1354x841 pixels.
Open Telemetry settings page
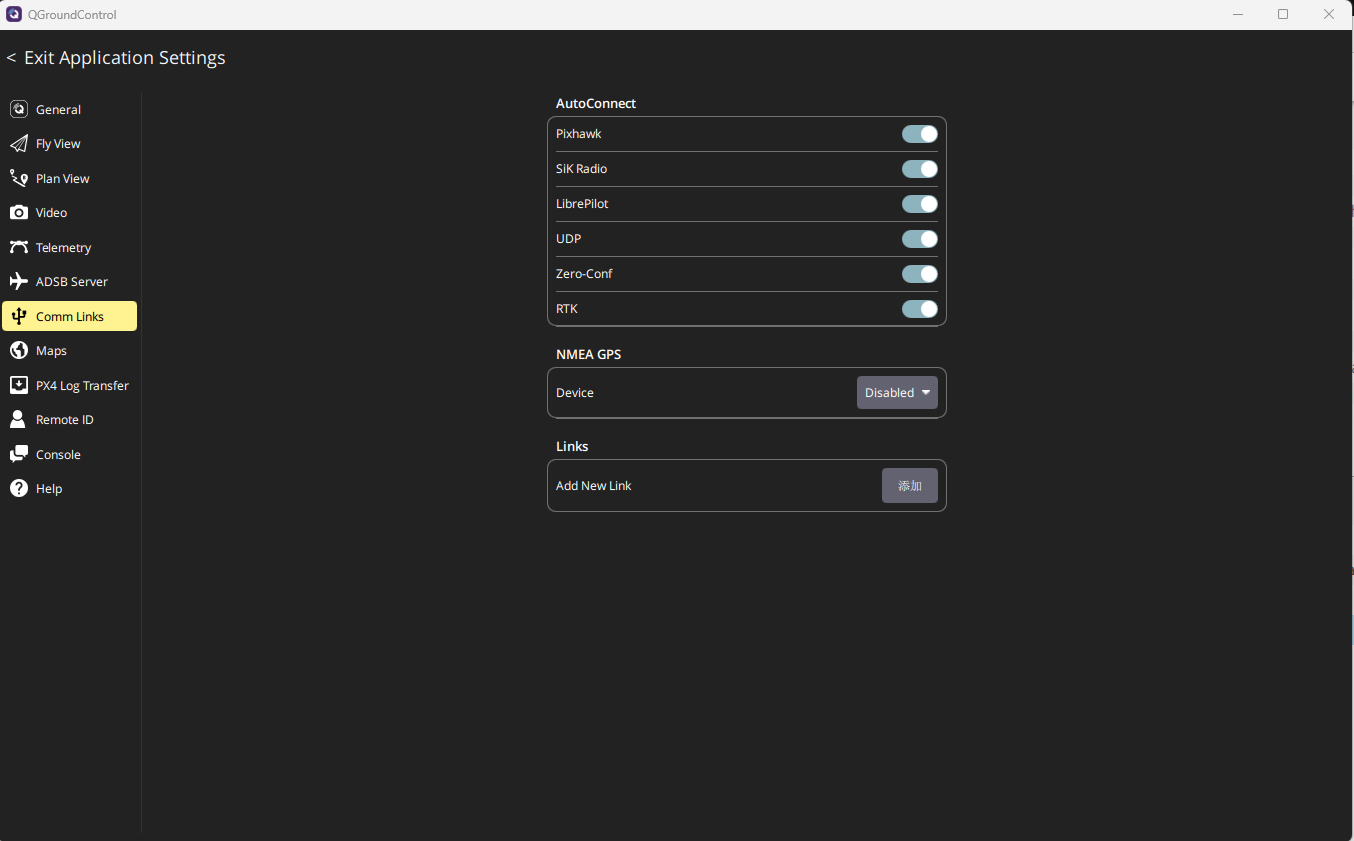69,247
